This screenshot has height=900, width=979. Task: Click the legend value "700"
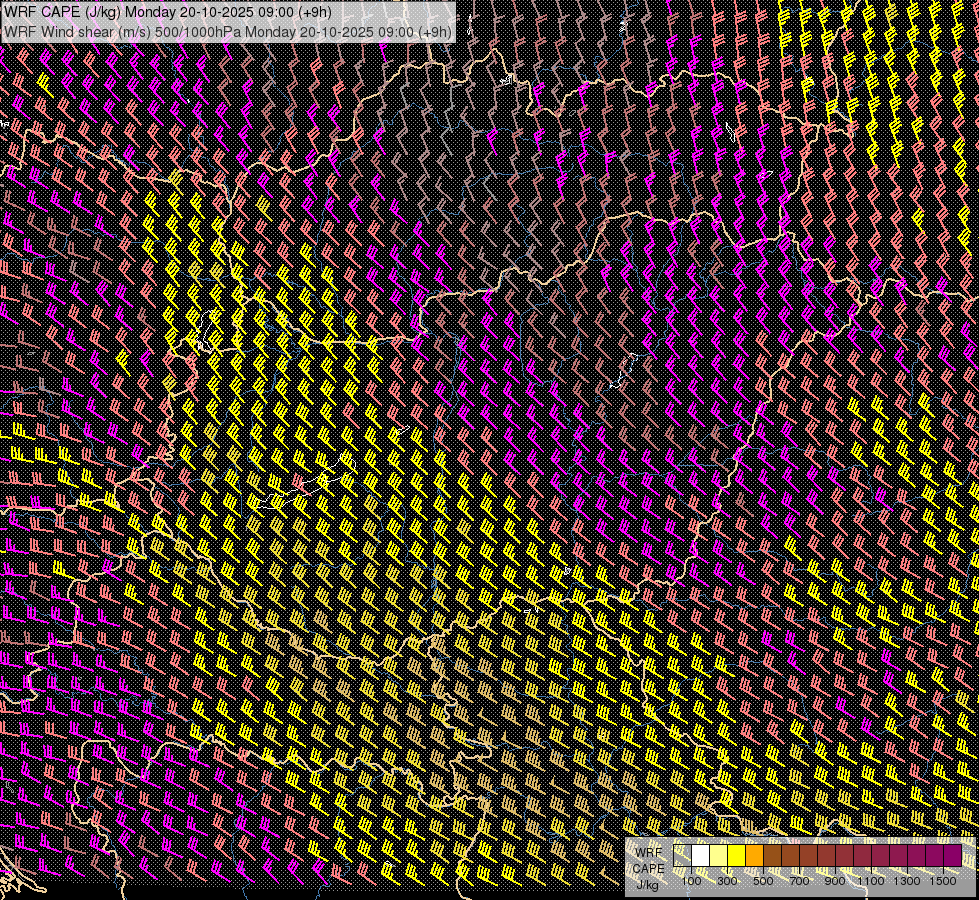[799, 881]
